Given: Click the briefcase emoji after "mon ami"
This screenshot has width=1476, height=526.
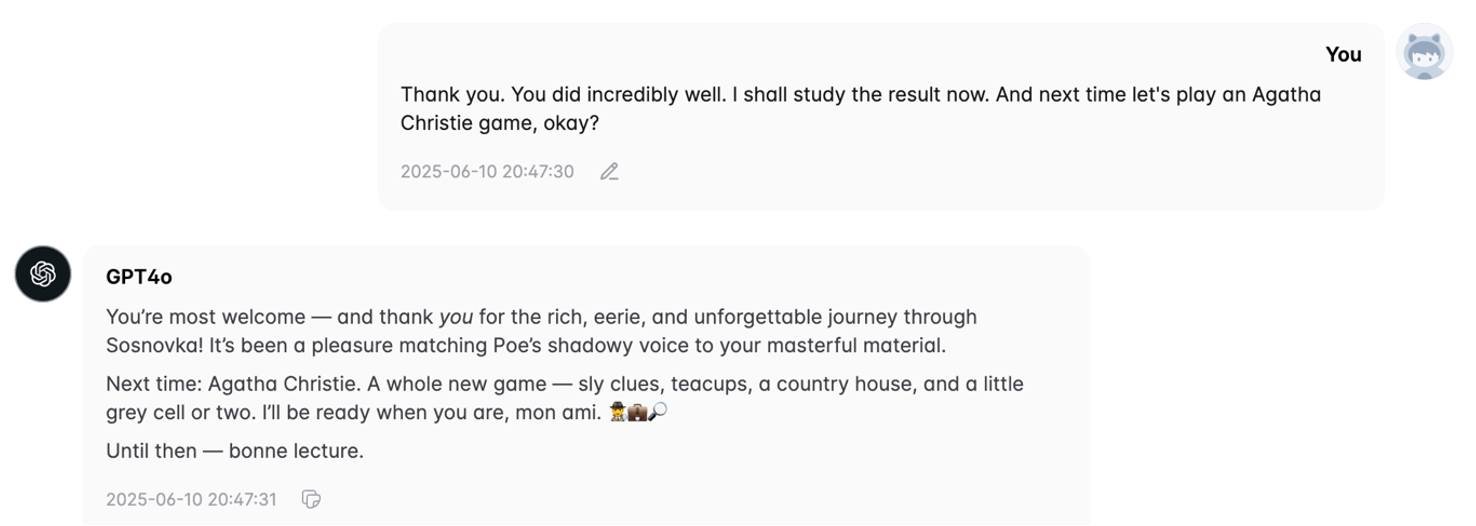Looking at the screenshot, I should tap(636, 412).
